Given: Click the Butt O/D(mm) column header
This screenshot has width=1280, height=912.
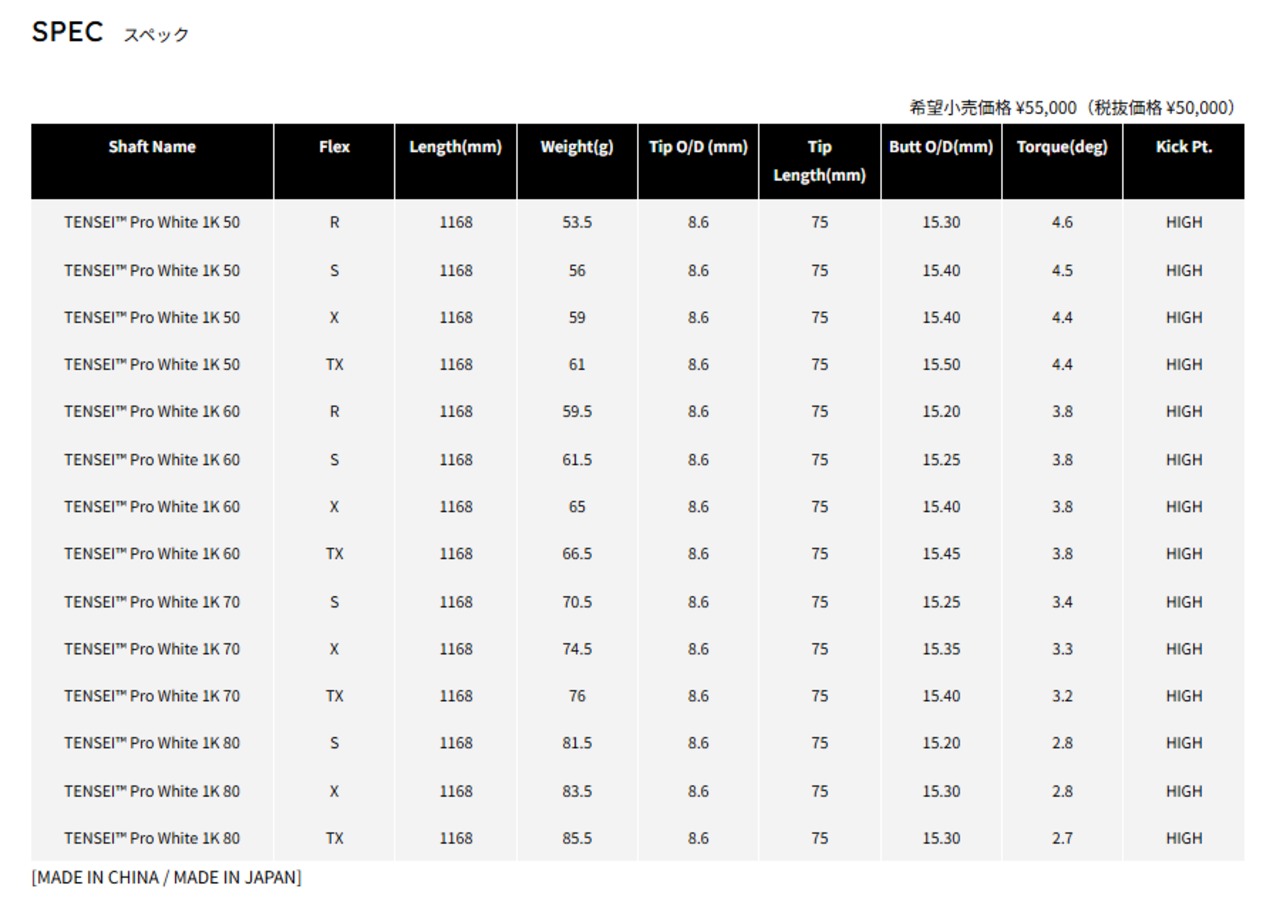Looking at the screenshot, I should coord(941,147).
